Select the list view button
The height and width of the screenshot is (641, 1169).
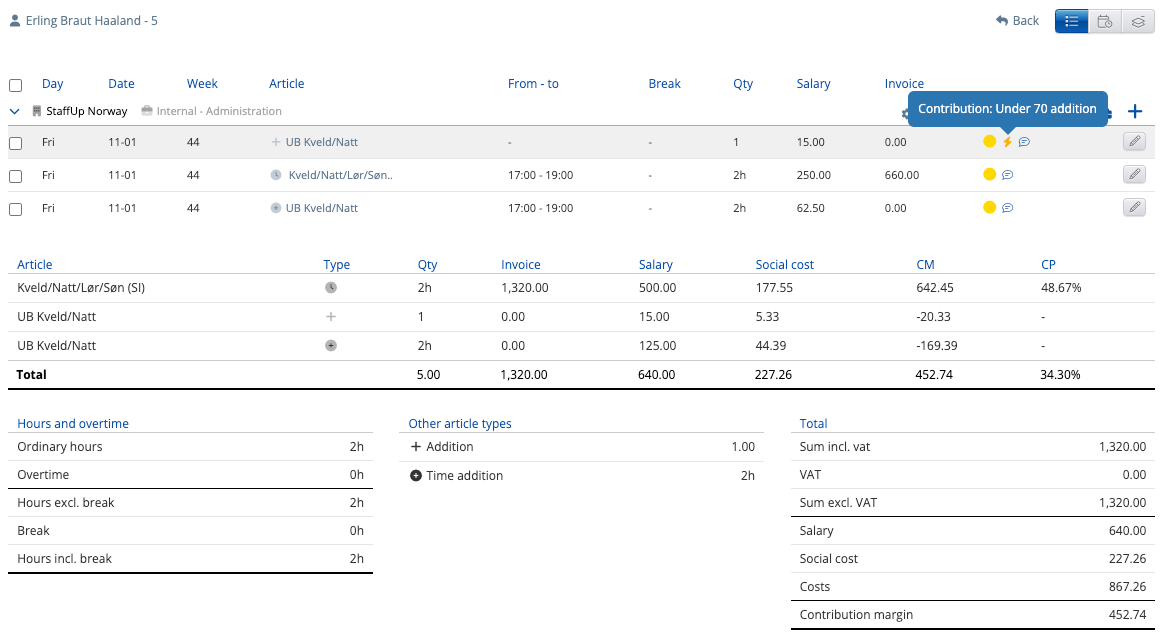[1072, 21]
